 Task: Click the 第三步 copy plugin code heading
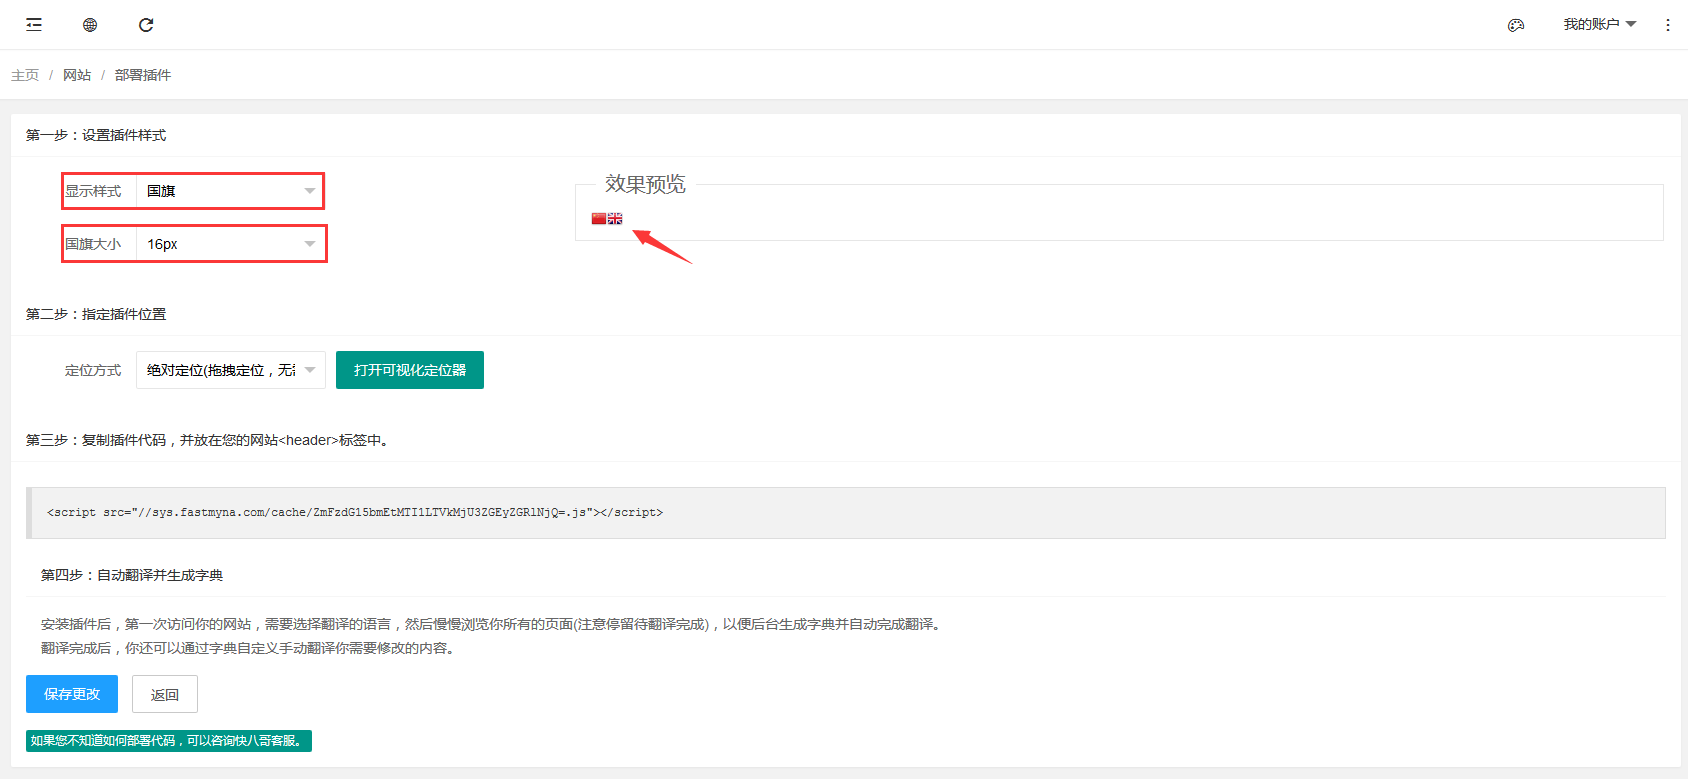pos(209,440)
